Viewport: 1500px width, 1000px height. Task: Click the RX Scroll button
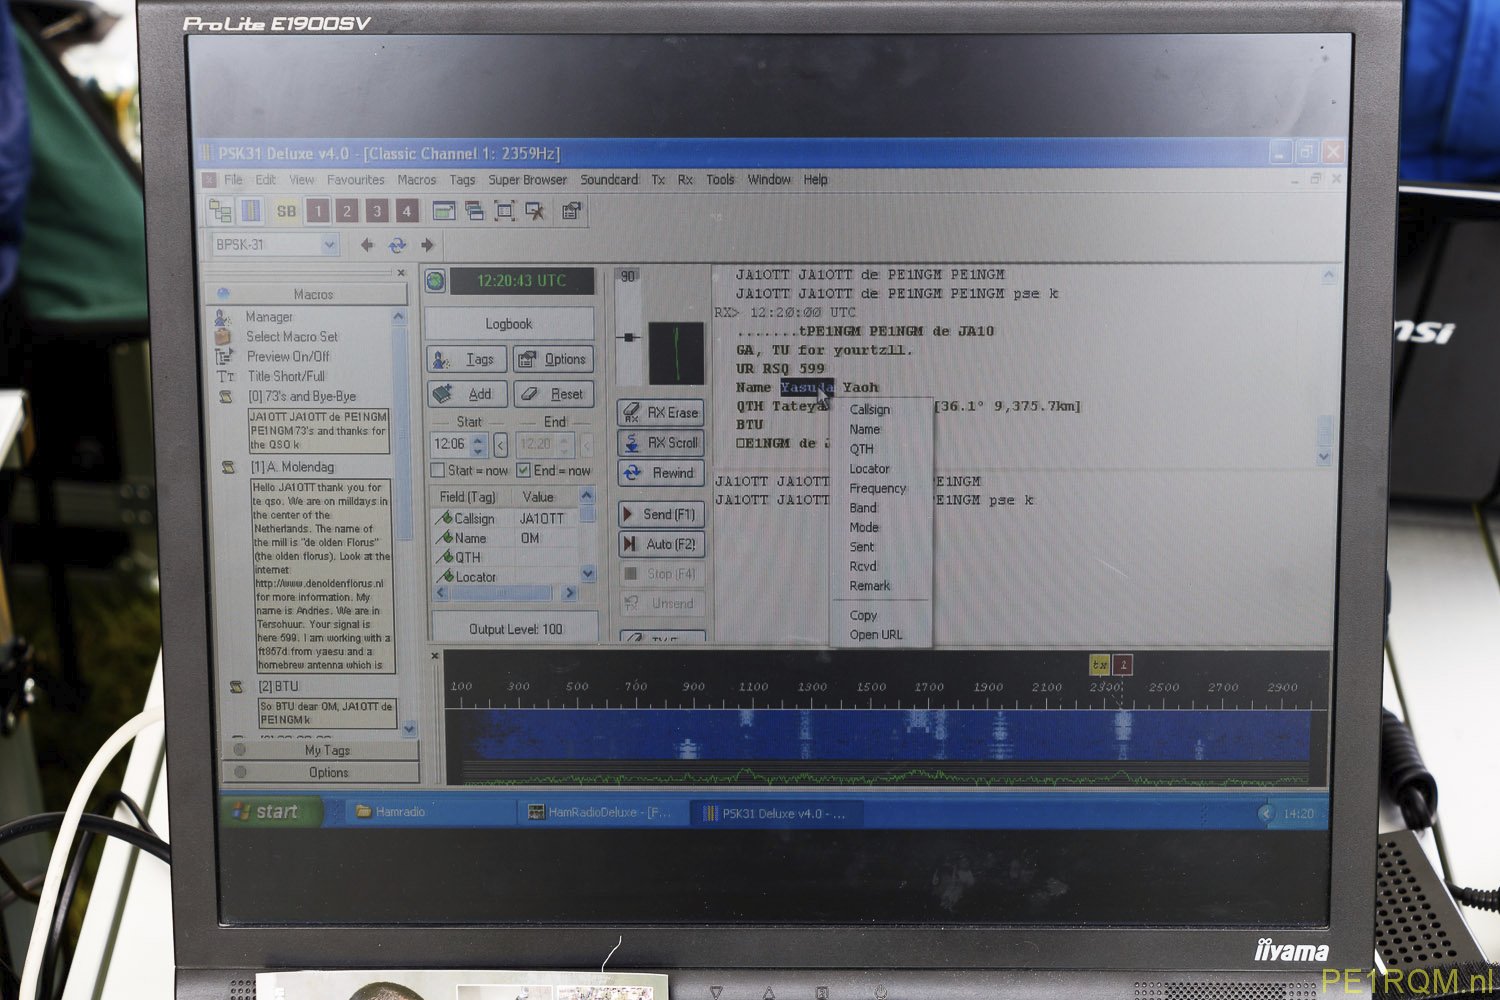pos(661,443)
